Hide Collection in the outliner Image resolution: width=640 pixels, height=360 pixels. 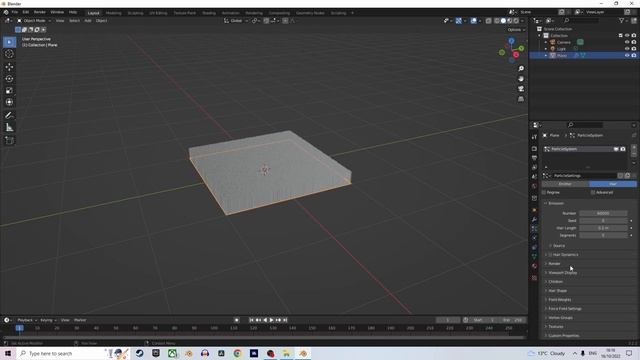click(x=627, y=36)
